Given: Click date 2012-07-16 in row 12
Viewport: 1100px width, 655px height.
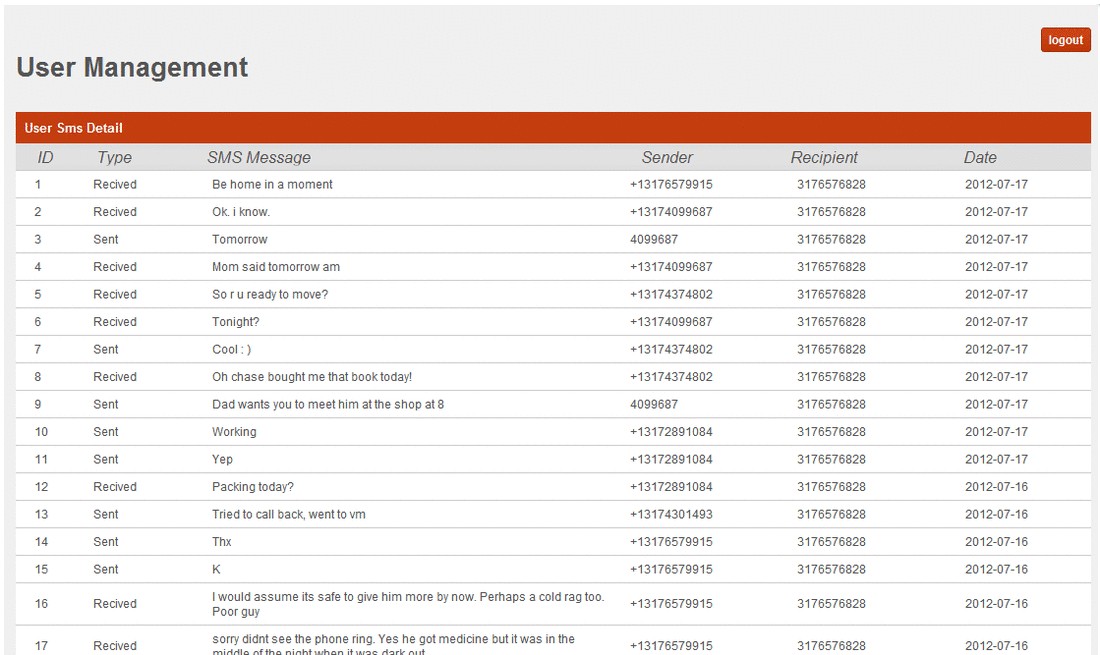Looking at the screenshot, I should [996, 487].
